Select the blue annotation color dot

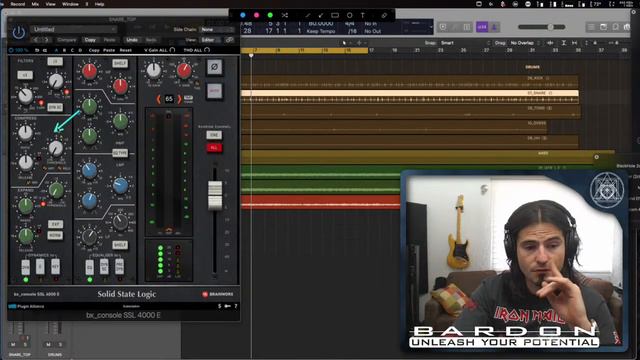pos(243,15)
